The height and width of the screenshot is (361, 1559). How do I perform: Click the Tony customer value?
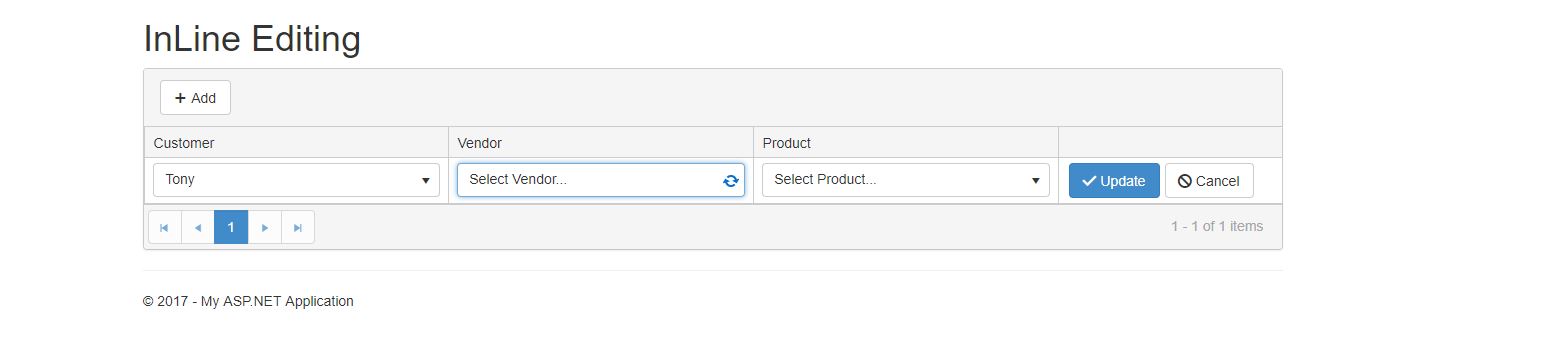pyautogui.click(x=180, y=180)
